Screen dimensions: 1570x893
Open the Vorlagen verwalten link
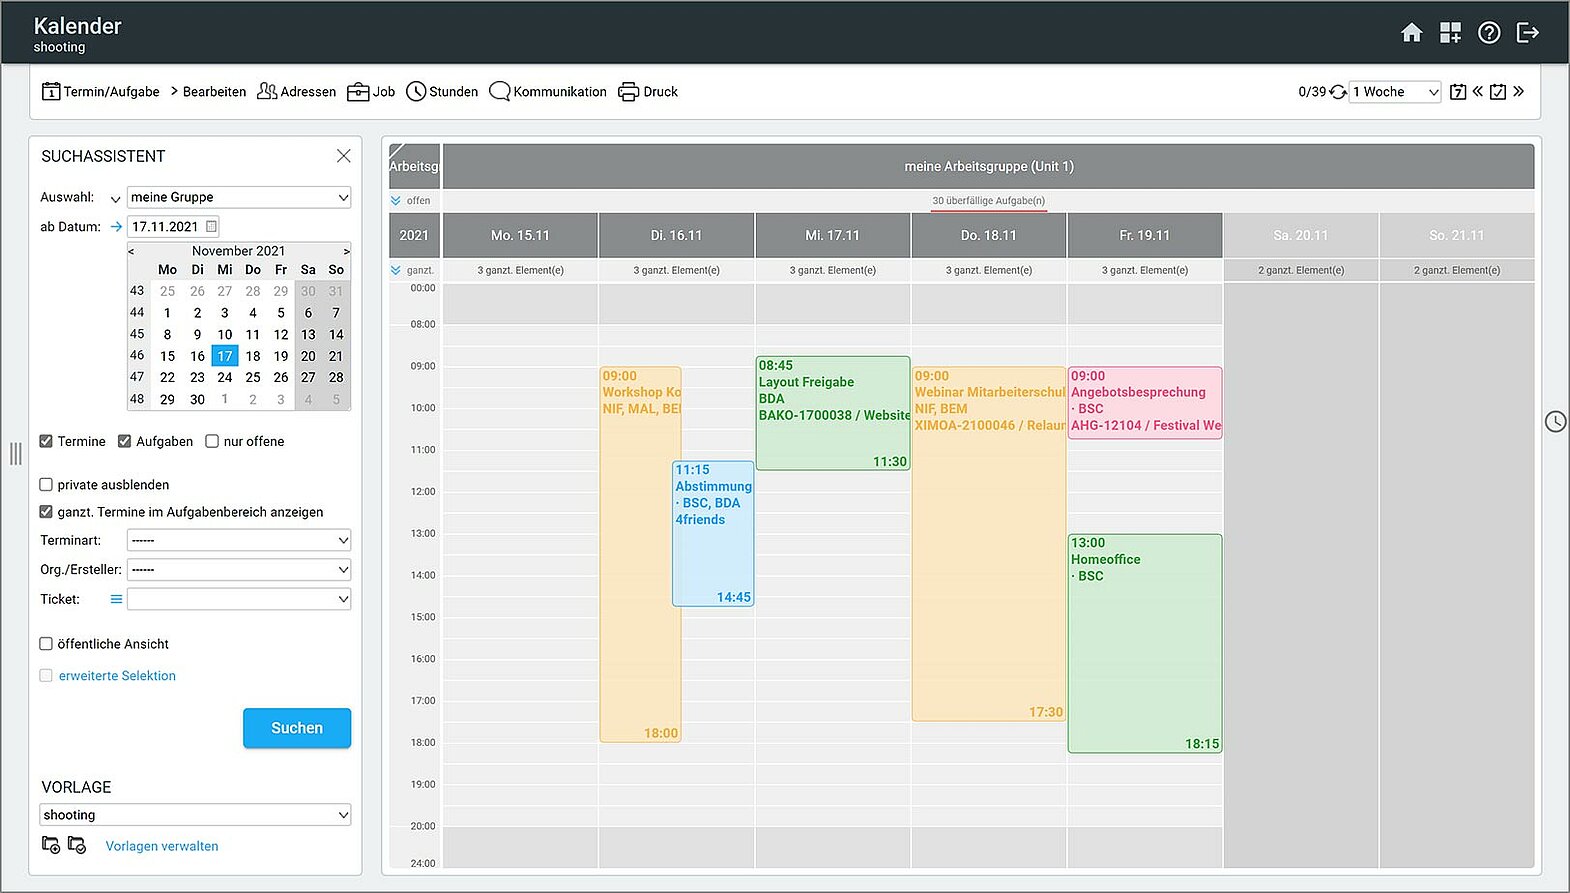162,846
